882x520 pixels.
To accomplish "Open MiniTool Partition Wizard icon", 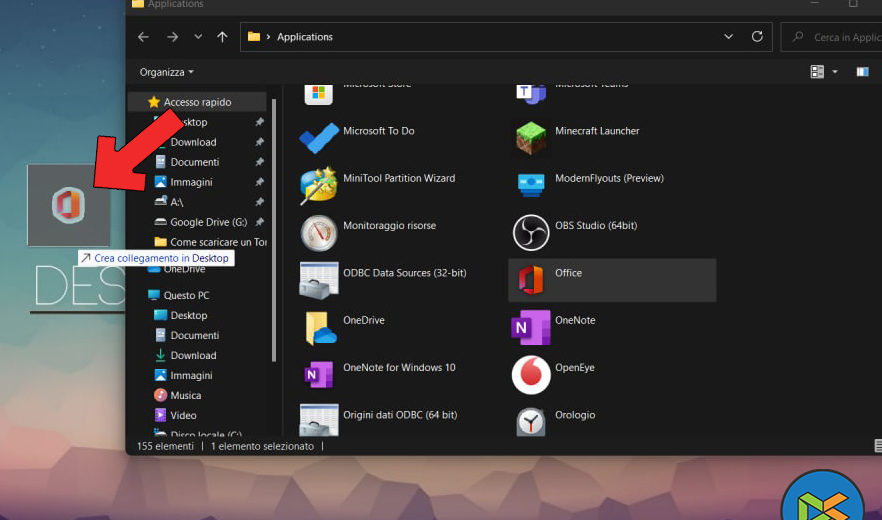I will pyautogui.click(x=319, y=185).
